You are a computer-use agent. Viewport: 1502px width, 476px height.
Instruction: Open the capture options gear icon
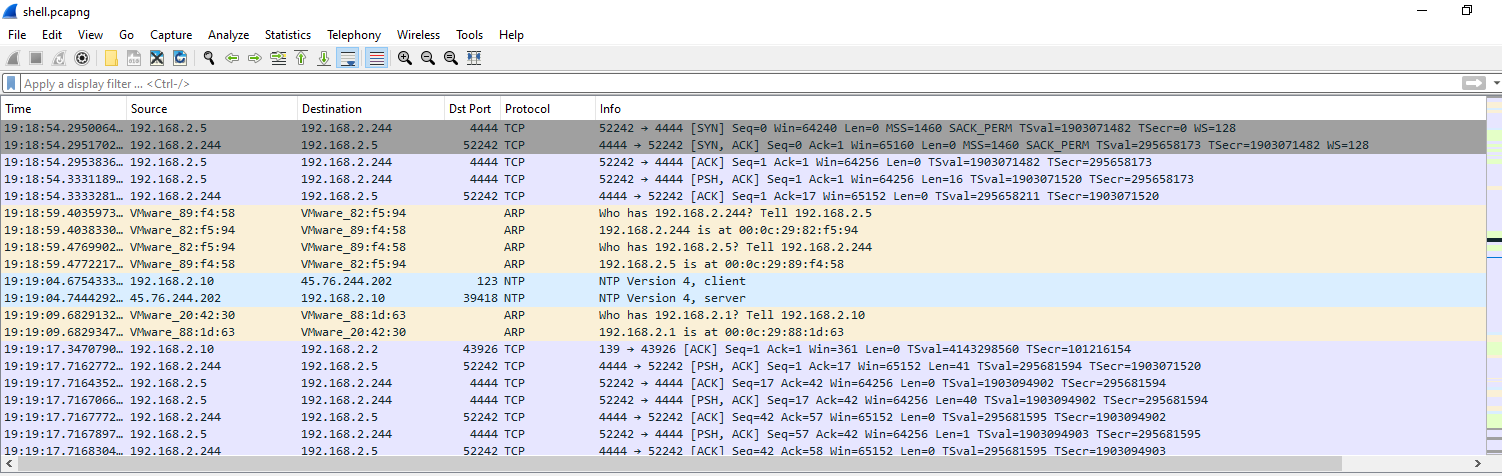pyautogui.click(x=82, y=58)
